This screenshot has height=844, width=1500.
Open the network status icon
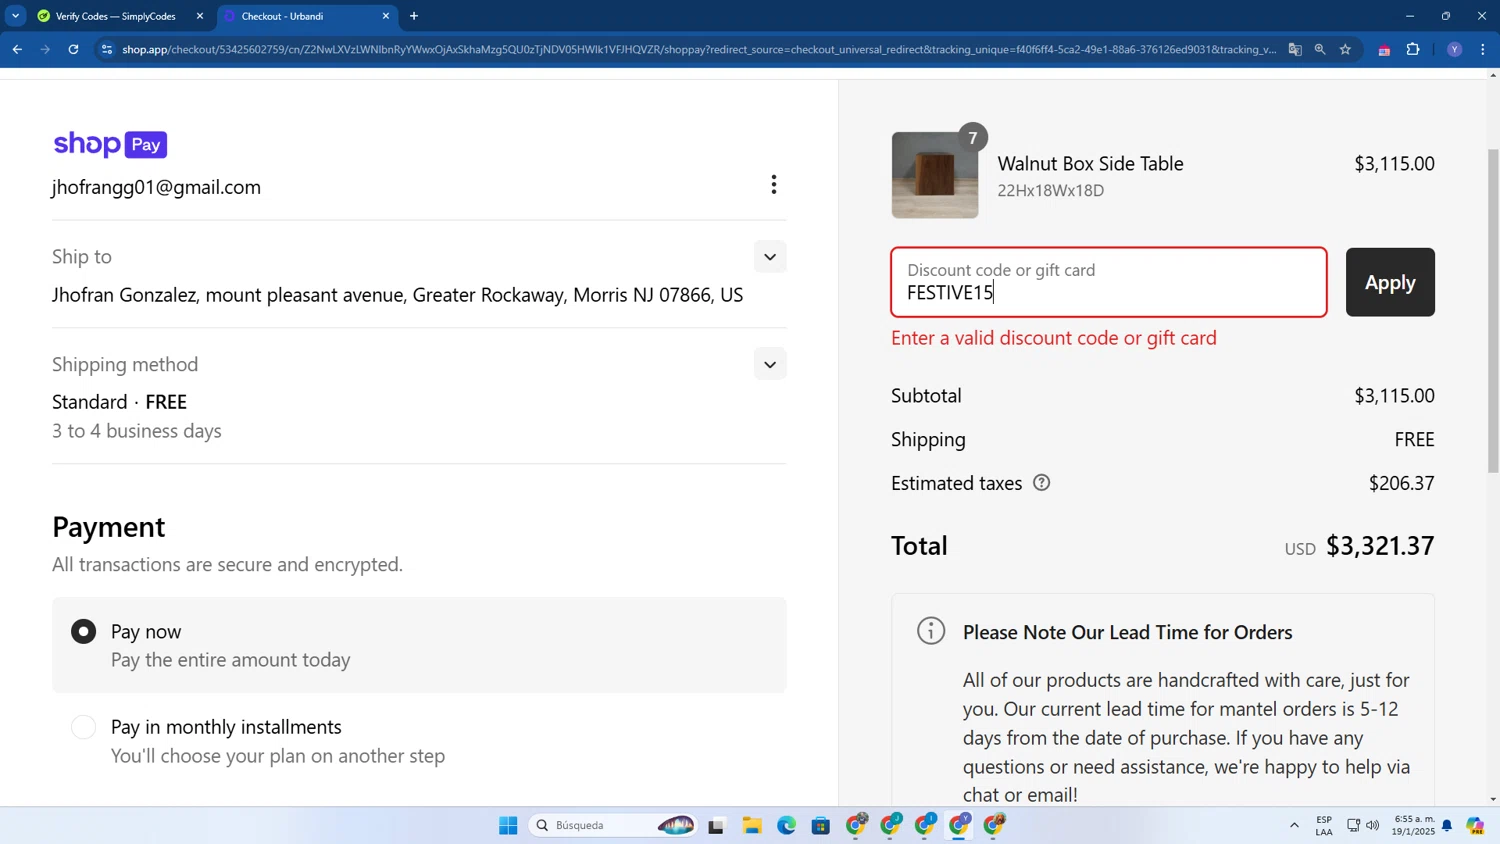click(x=1354, y=825)
